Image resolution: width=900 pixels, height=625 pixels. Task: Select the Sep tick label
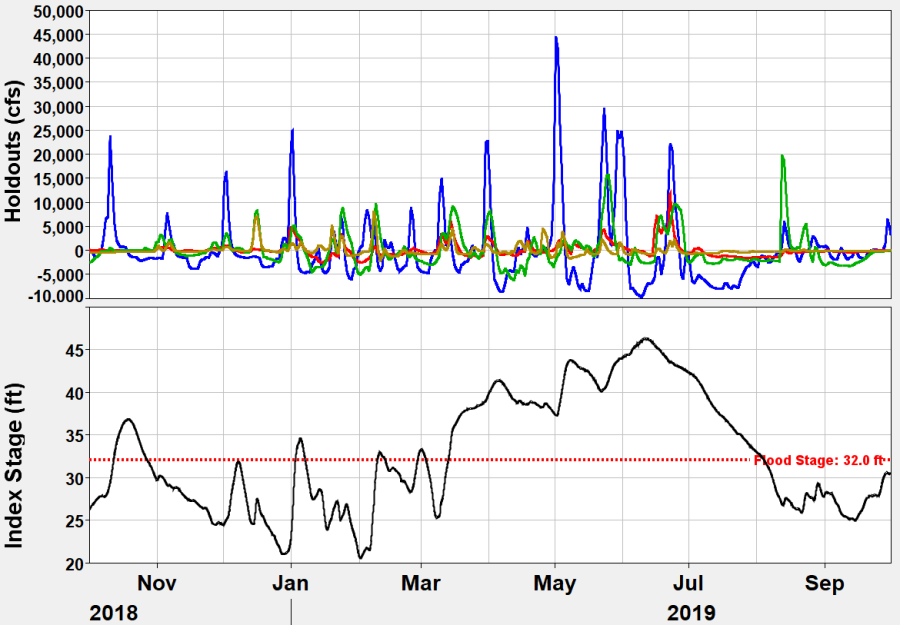coord(823,583)
